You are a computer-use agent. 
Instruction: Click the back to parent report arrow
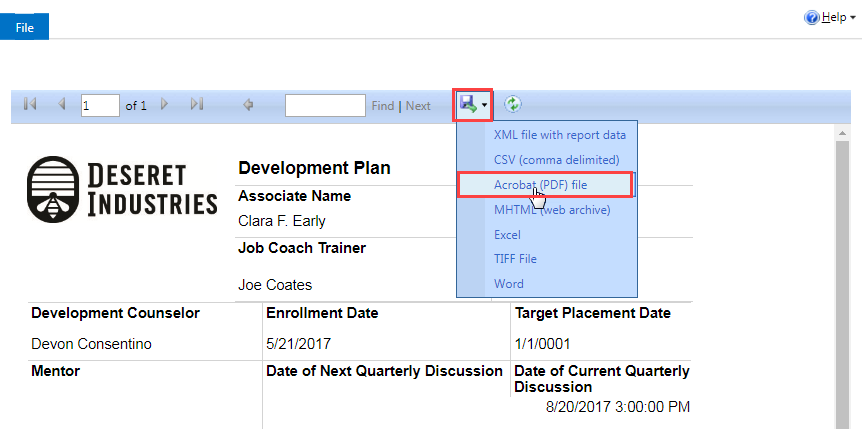tap(248, 104)
